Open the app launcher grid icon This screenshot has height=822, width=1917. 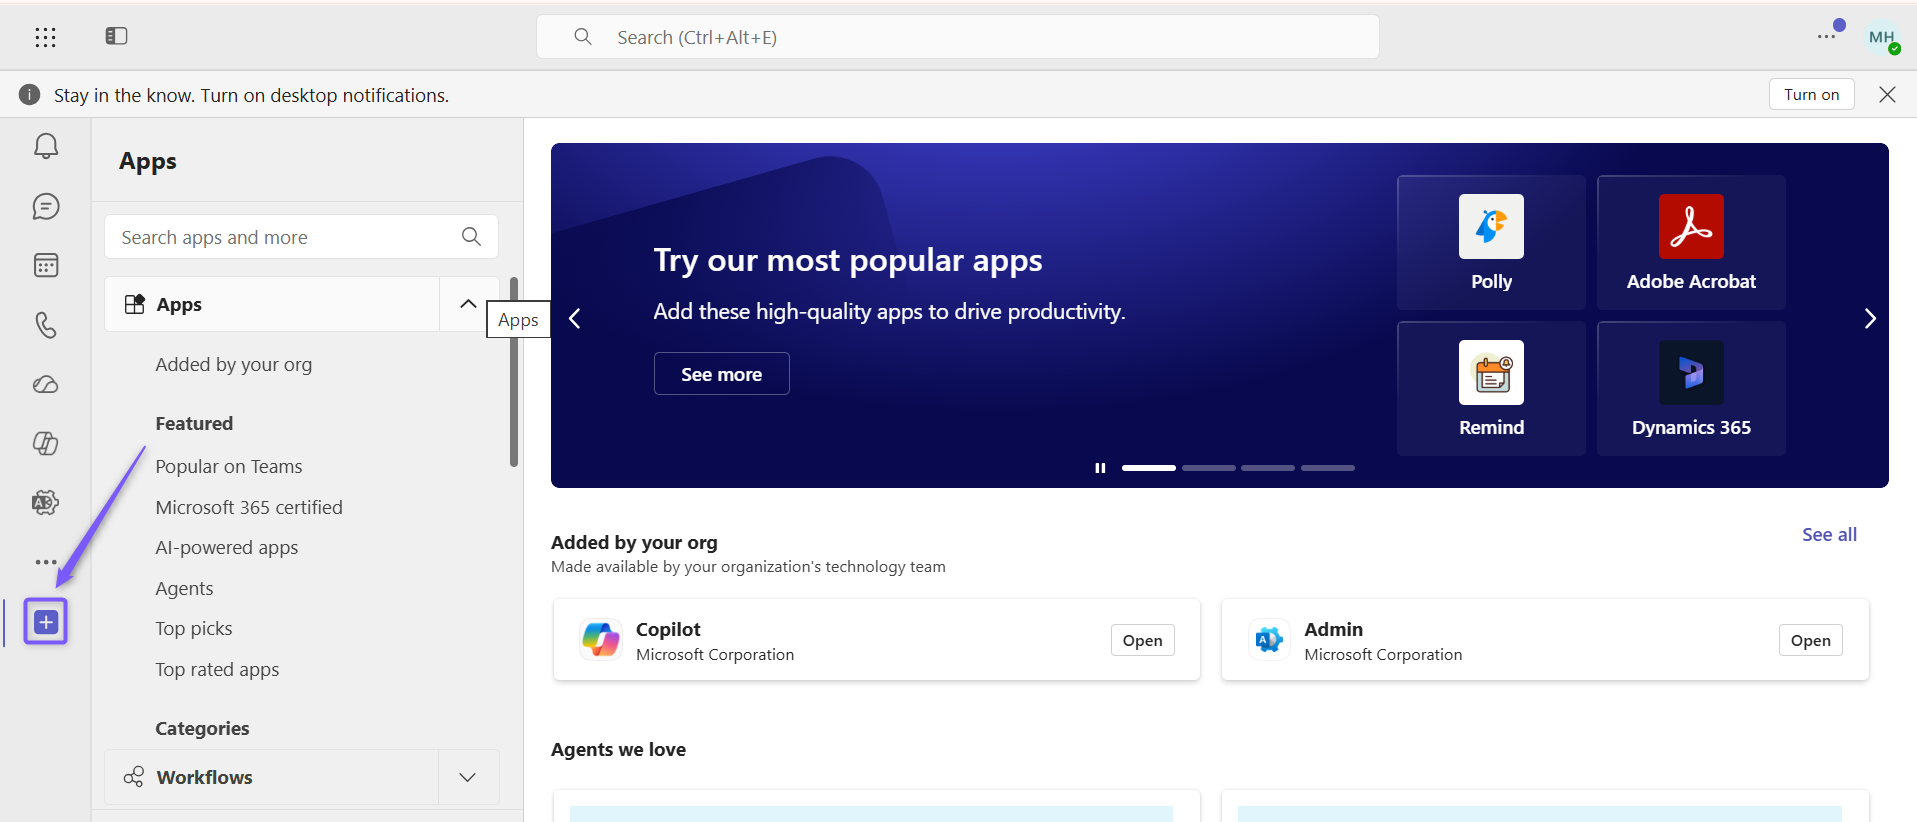click(x=45, y=37)
